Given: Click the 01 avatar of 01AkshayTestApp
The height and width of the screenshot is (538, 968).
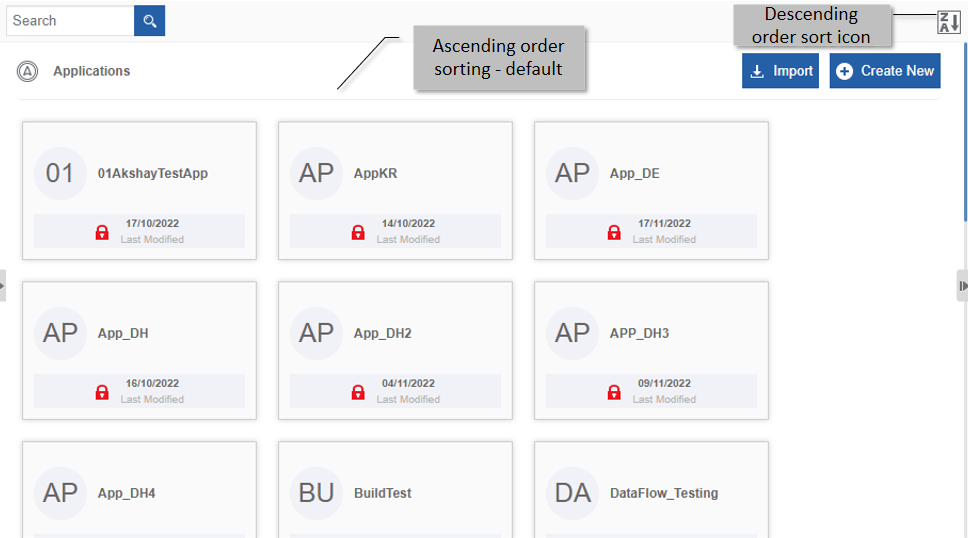Looking at the screenshot, I should (x=60, y=173).
